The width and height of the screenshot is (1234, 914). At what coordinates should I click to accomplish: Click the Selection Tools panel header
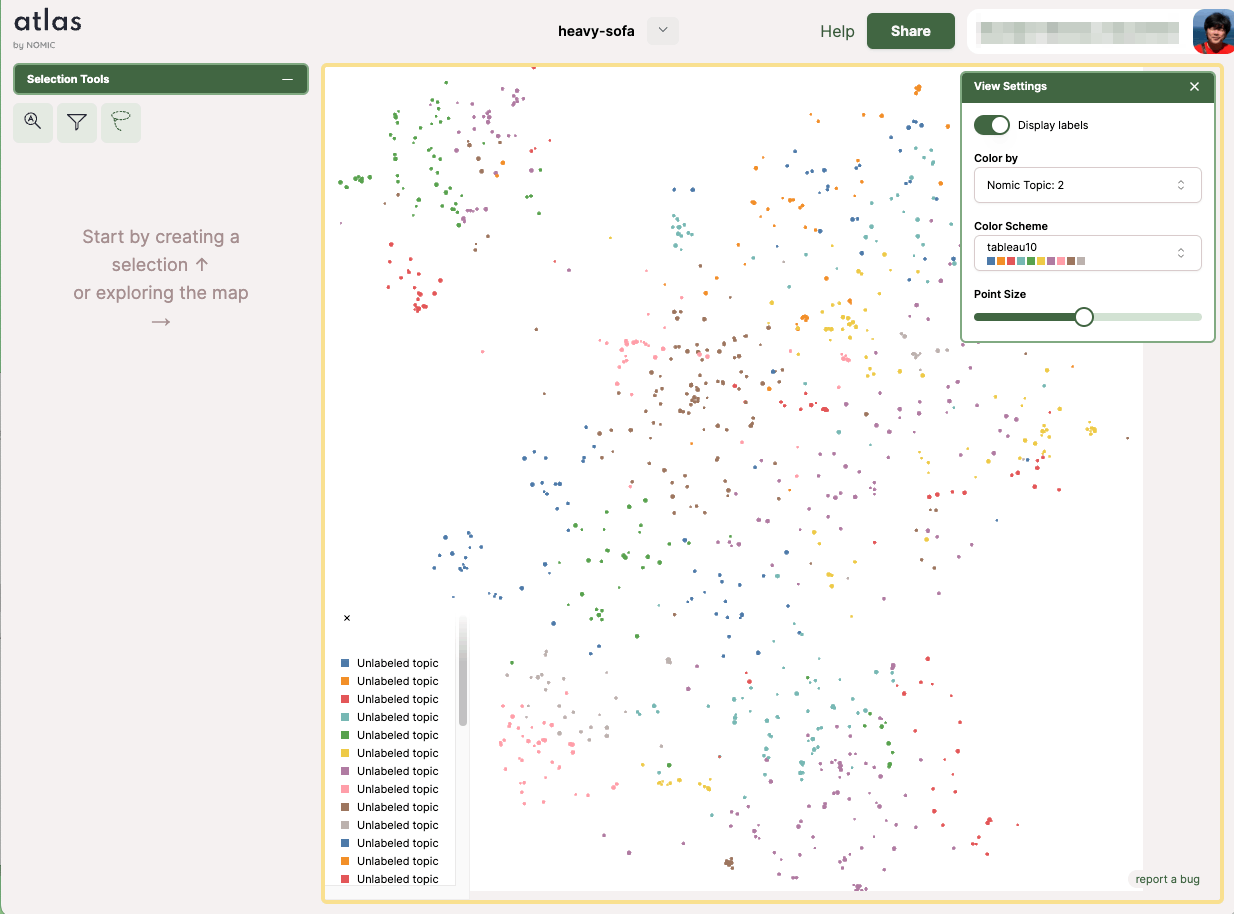[160, 79]
